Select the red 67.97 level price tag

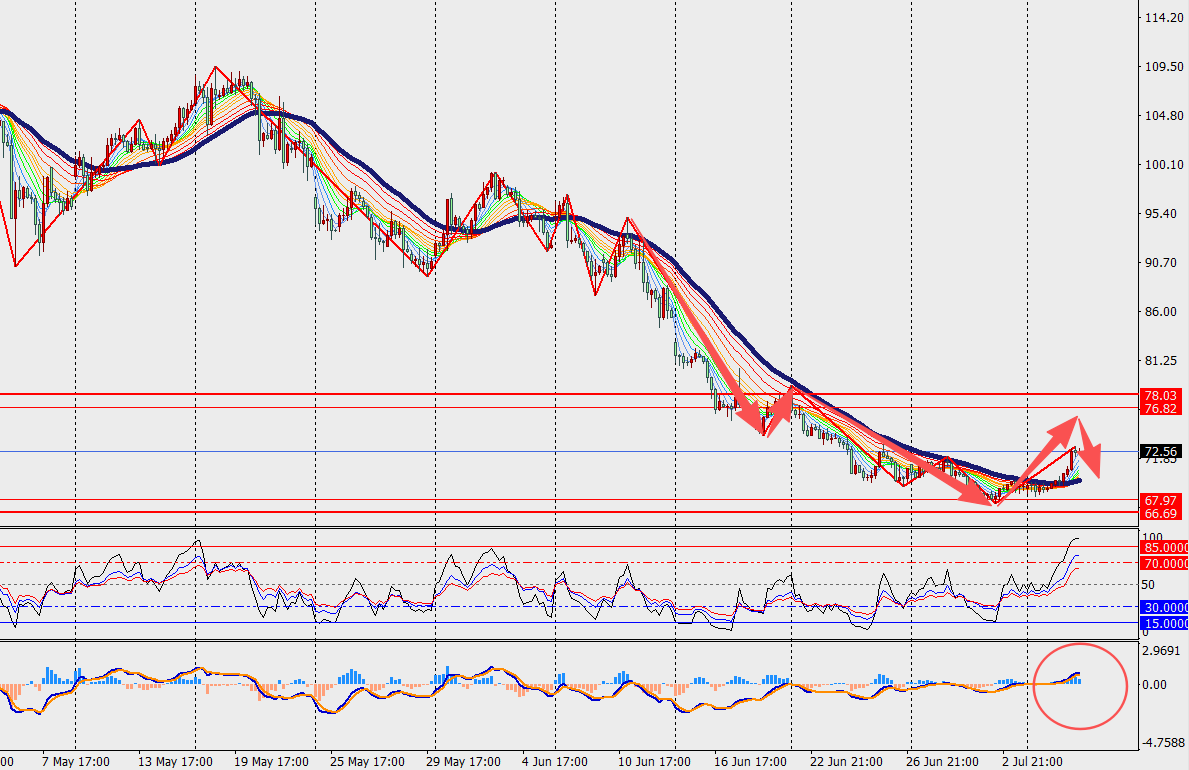pos(1161,501)
